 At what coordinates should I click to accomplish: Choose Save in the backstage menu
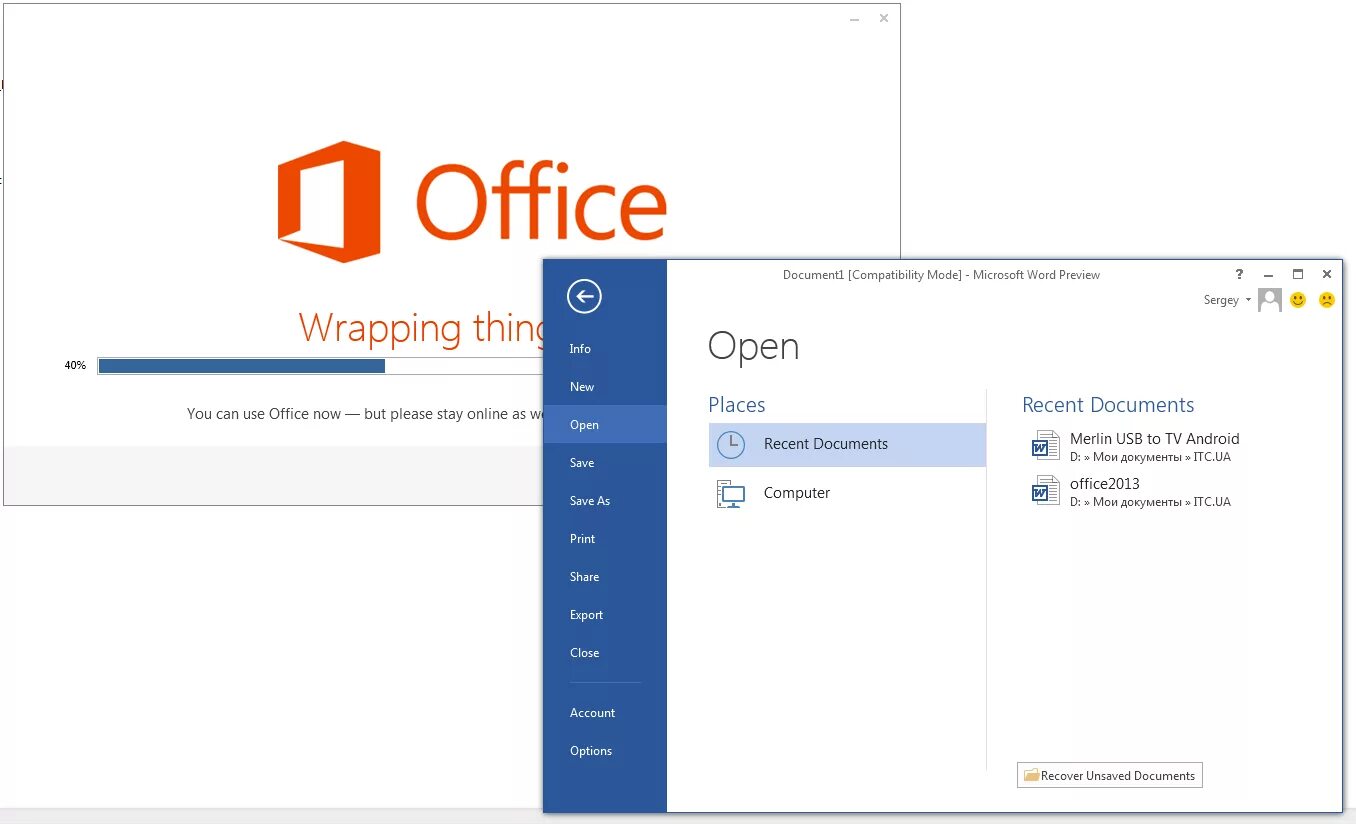605,463
